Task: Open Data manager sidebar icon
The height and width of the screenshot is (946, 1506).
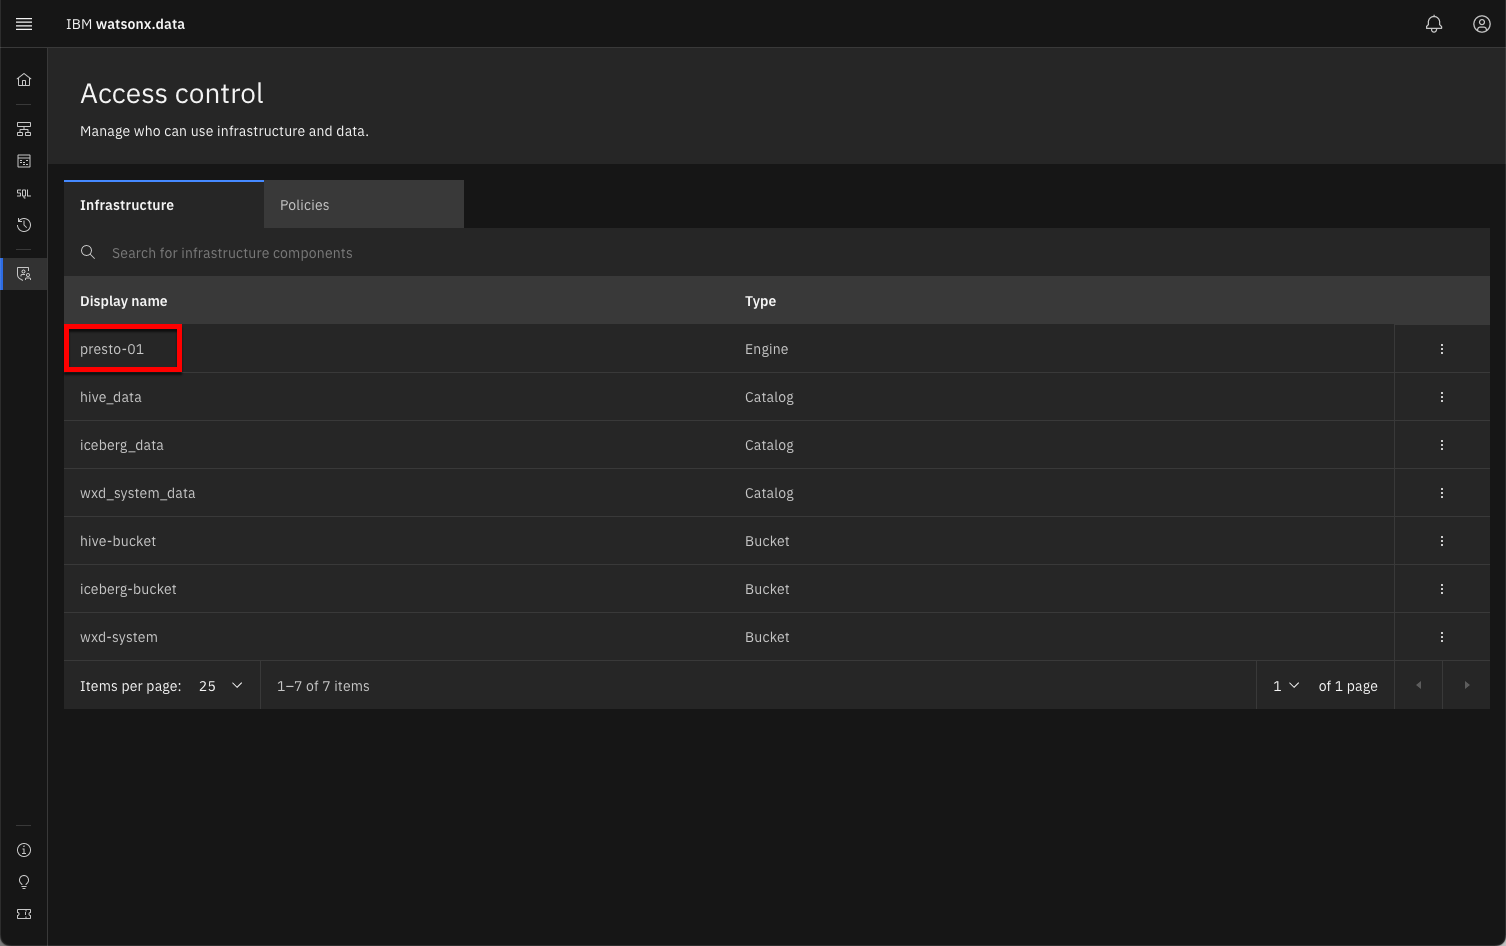Action: [24, 161]
